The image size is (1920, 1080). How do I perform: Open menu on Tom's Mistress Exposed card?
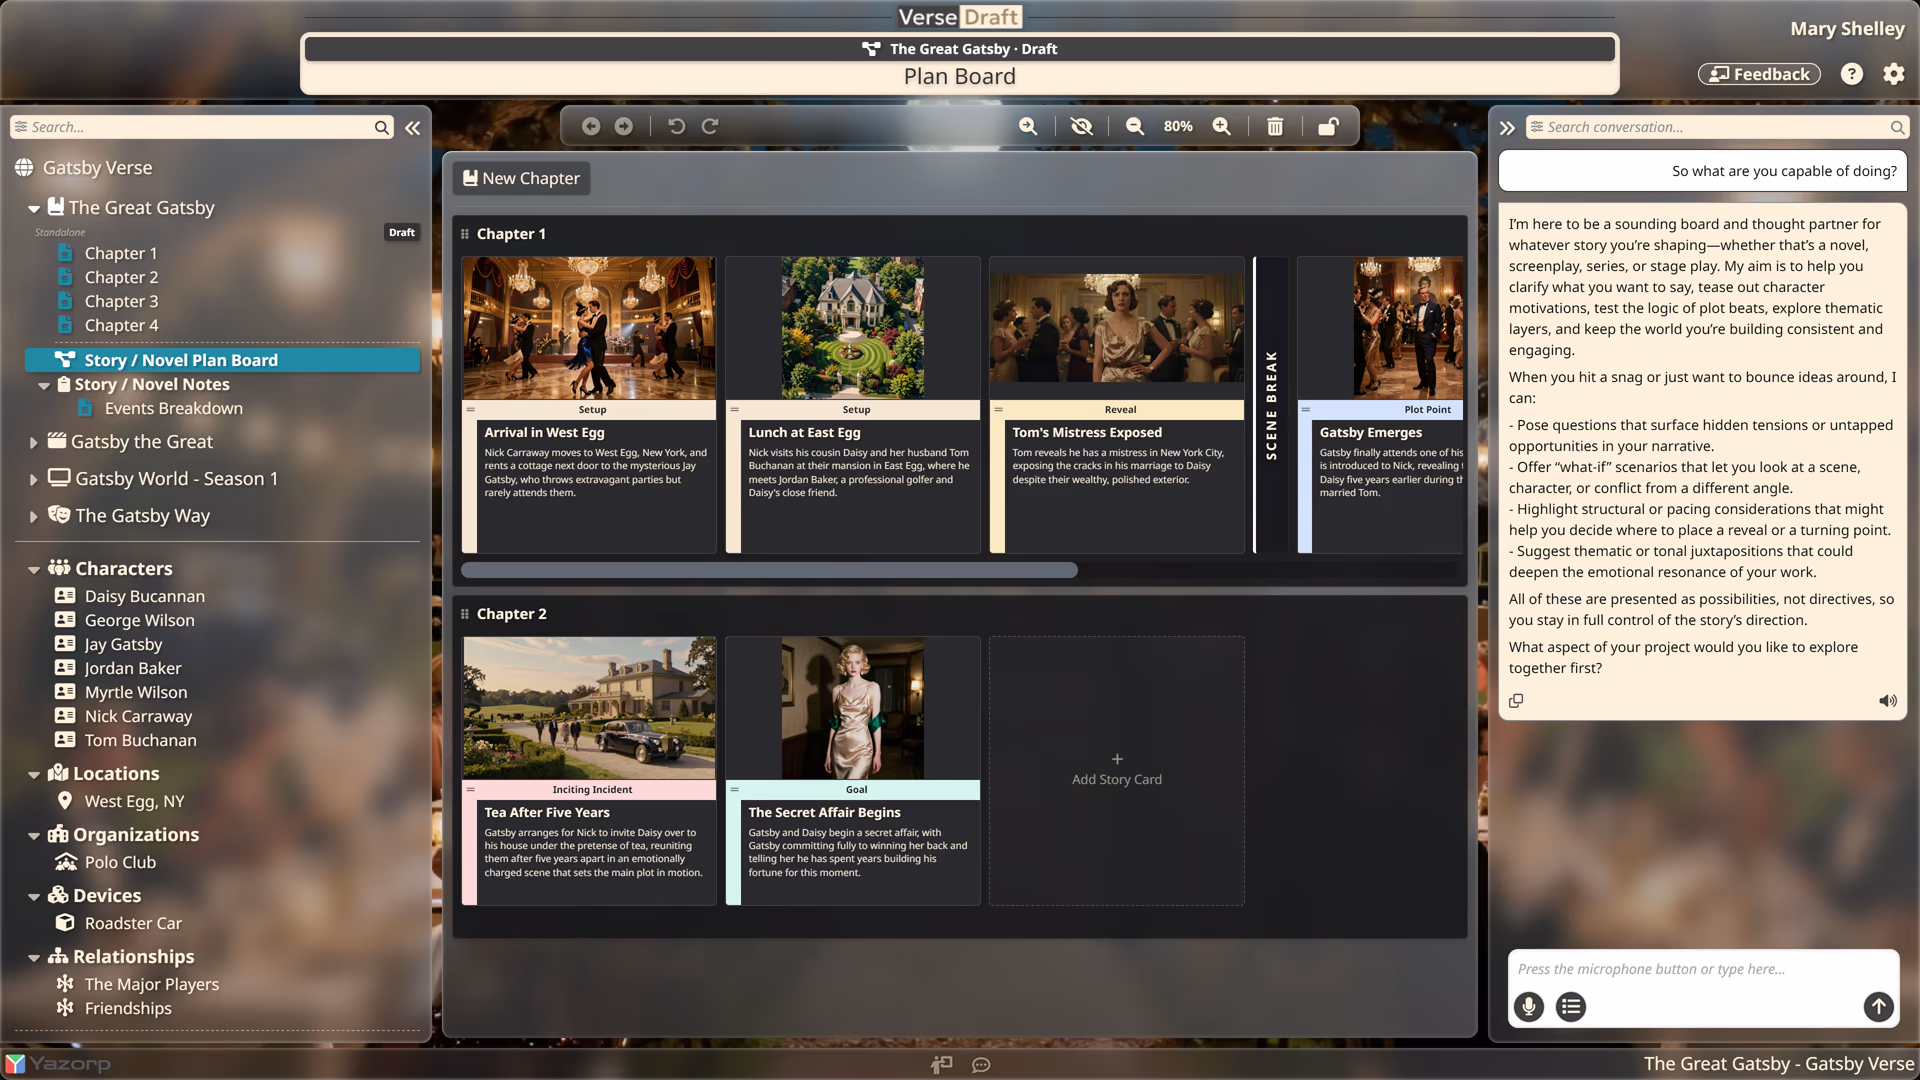click(x=997, y=409)
